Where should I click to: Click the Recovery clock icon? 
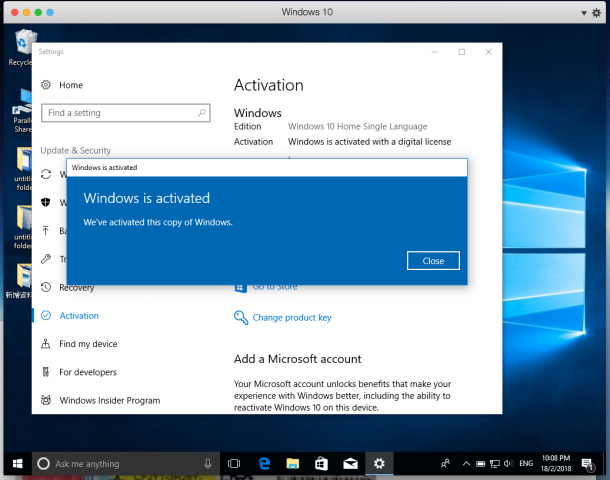click(x=46, y=287)
